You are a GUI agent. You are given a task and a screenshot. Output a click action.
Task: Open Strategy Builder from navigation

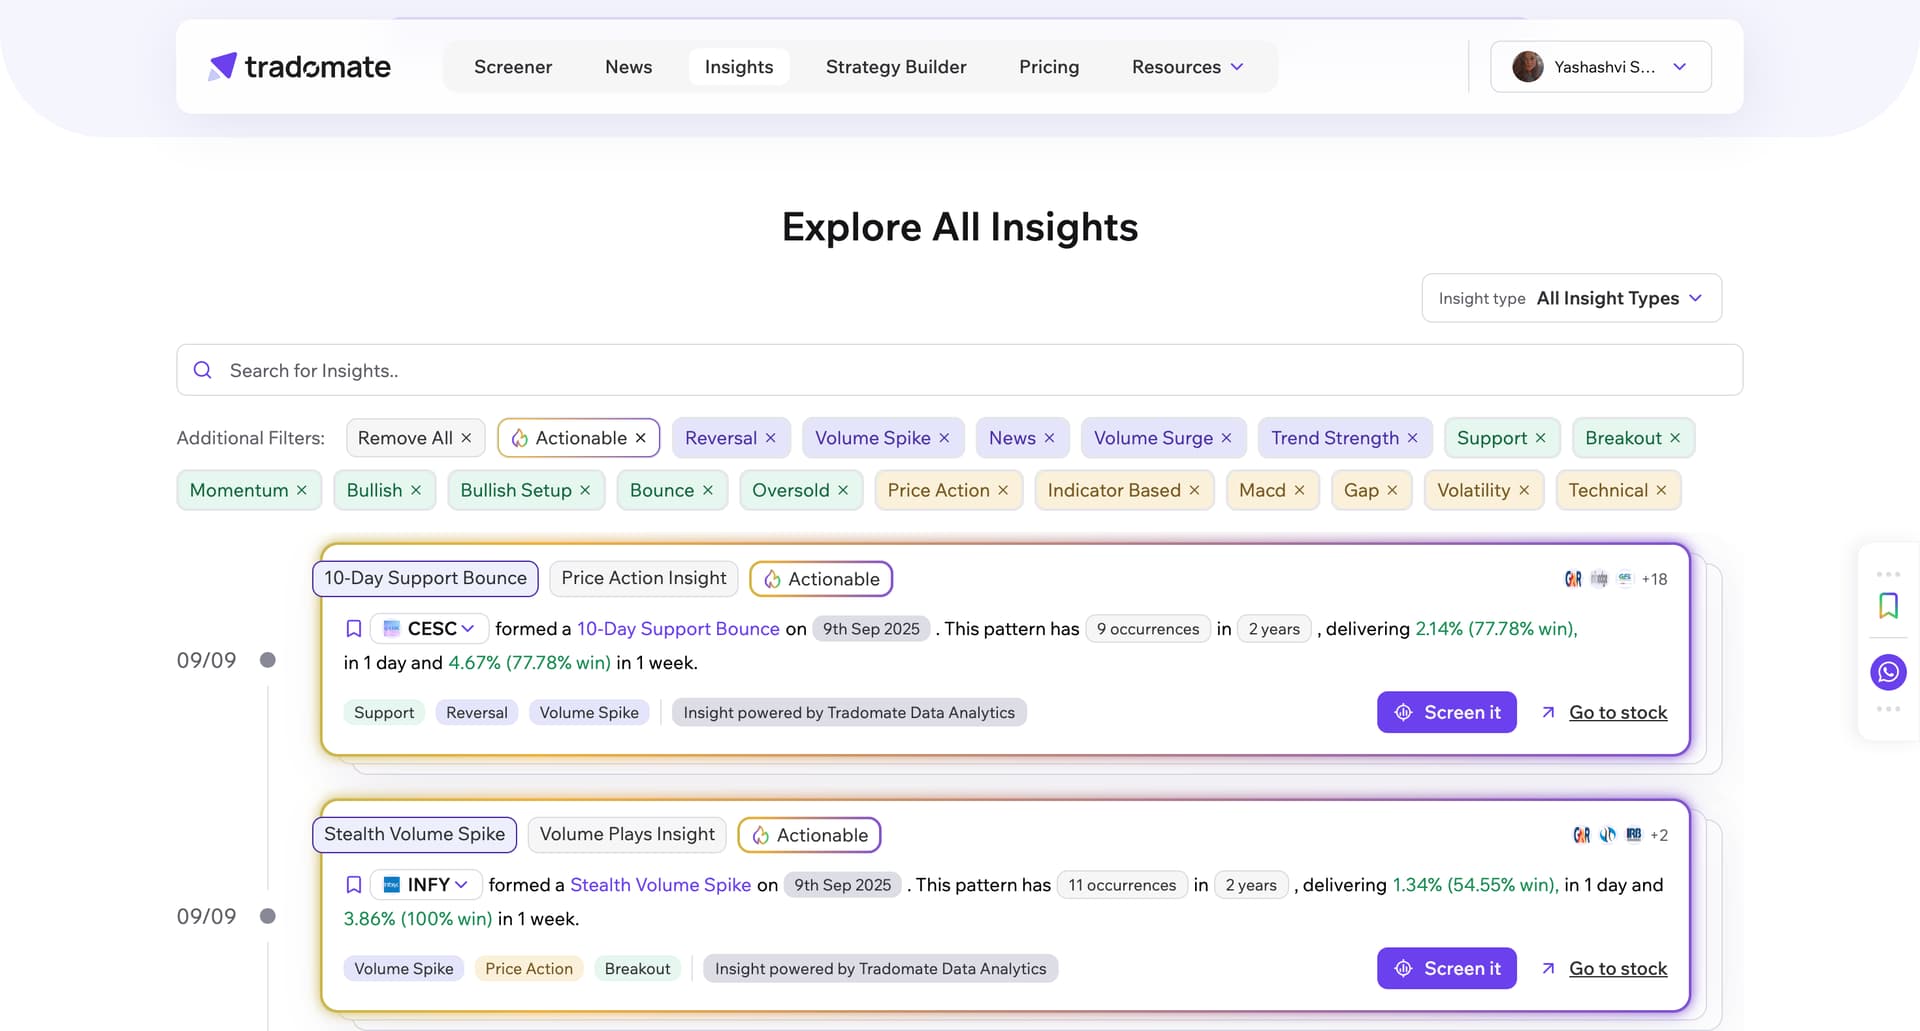pos(896,67)
